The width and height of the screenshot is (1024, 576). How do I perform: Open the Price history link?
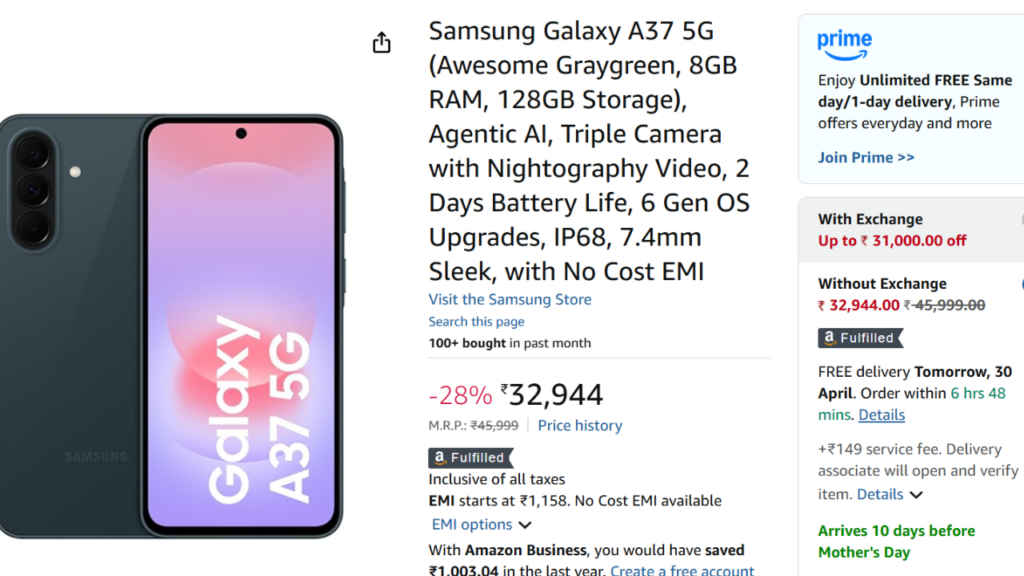pos(579,425)
